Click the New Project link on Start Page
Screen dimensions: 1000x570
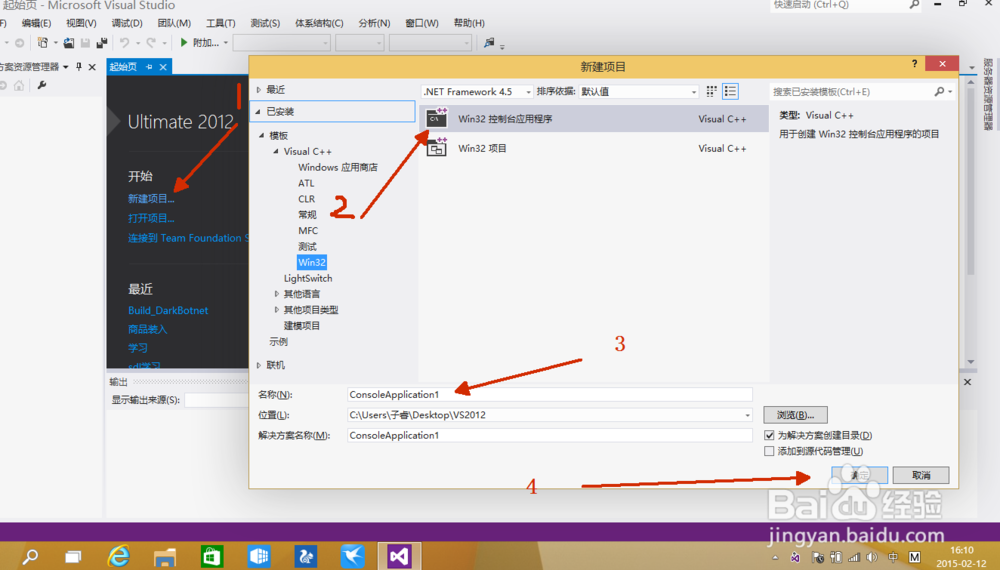point(151,199)
